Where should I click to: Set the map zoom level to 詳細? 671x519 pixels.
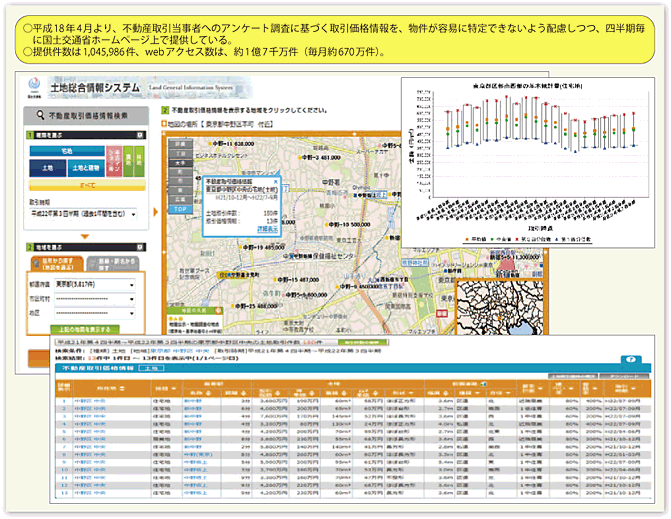point(181,144)
